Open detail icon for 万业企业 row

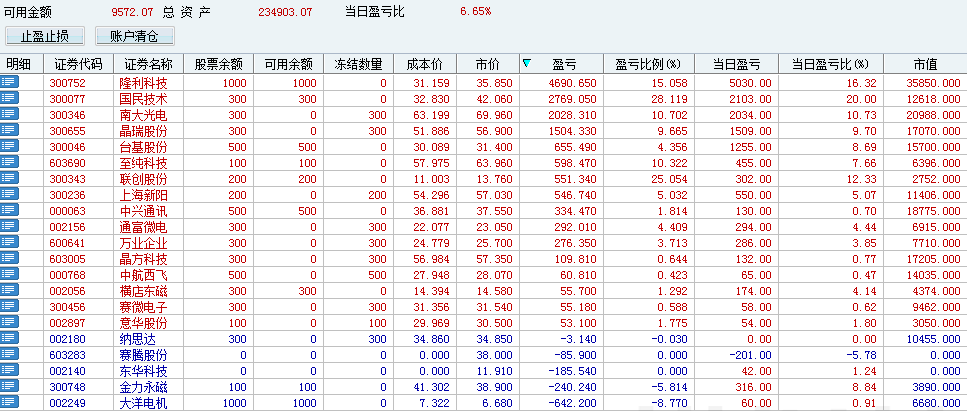point(10,242)
